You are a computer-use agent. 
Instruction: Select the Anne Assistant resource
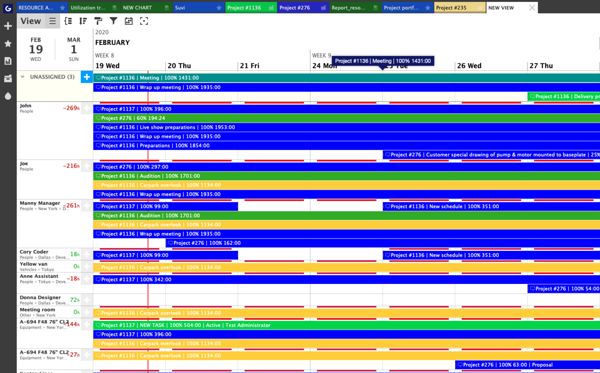[x=39, y=276]
